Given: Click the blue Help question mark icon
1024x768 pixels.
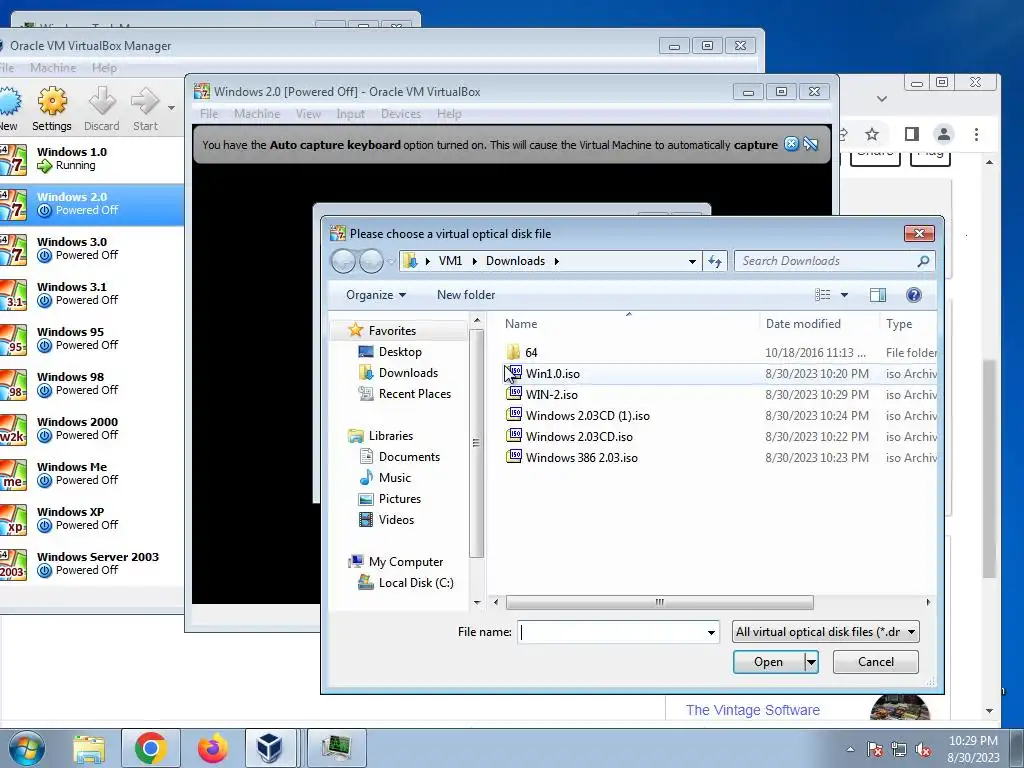Looking at the screenshot, I should (914, 295).
